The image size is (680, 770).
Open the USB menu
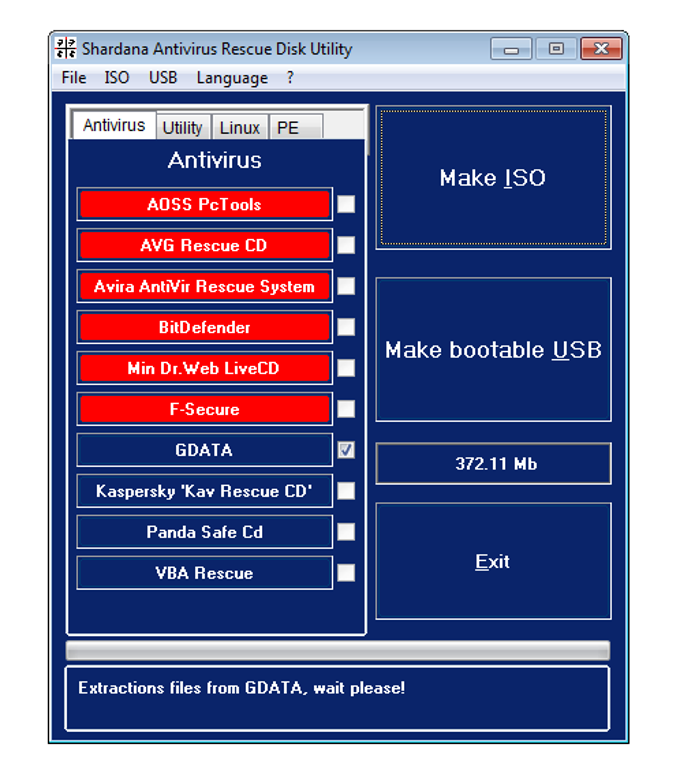163,78
